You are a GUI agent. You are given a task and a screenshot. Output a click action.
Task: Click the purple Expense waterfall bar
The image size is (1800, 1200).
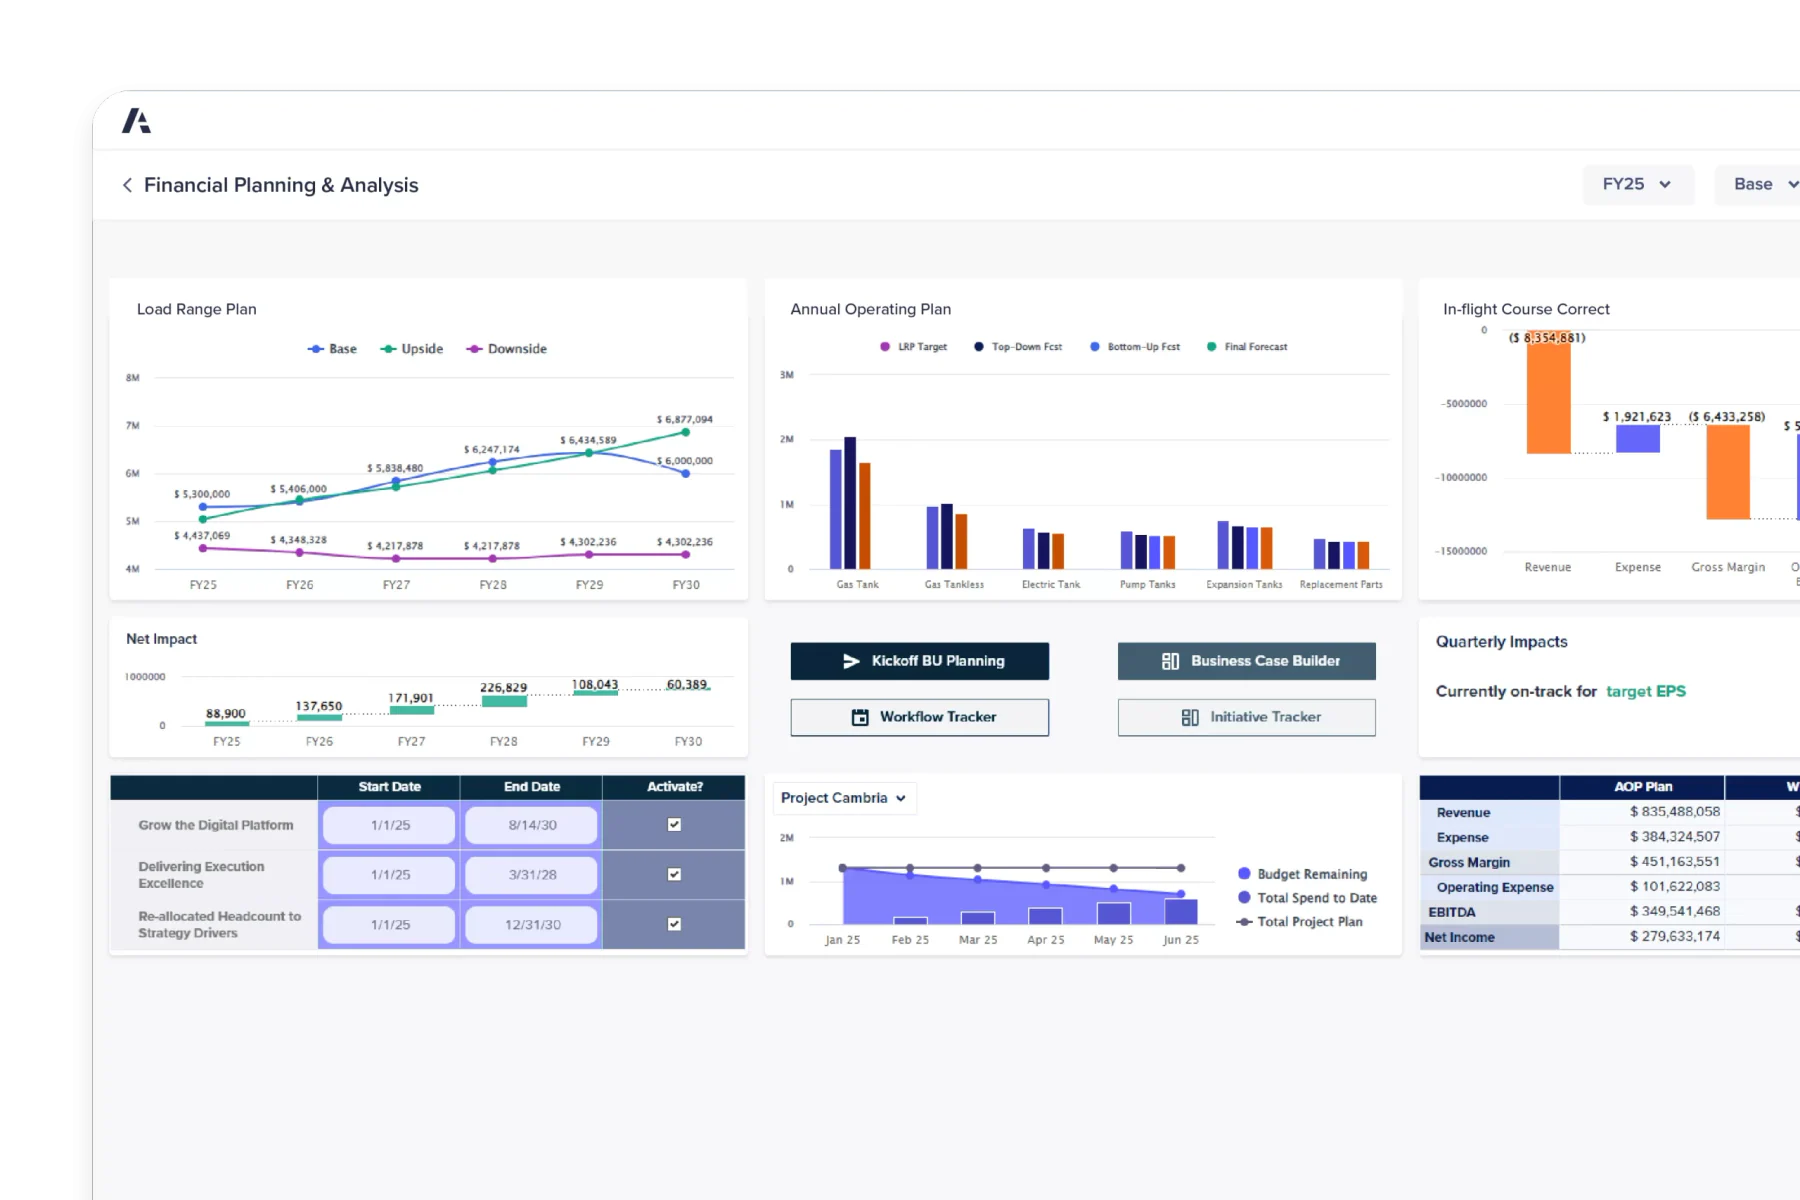point(1638,439)
